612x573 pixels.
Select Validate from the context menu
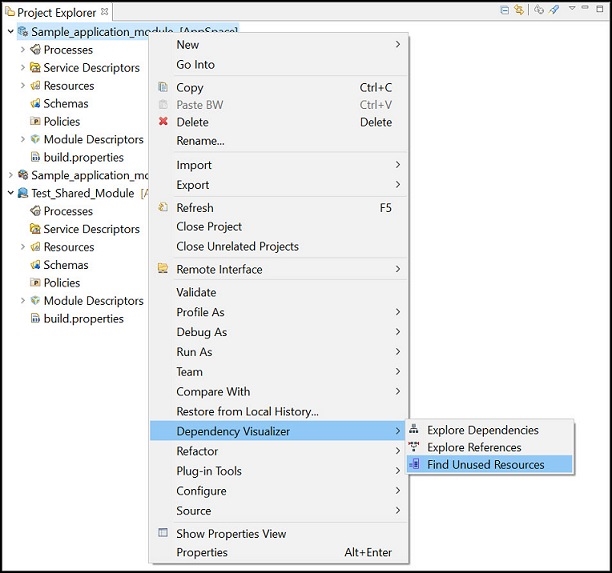196,292
